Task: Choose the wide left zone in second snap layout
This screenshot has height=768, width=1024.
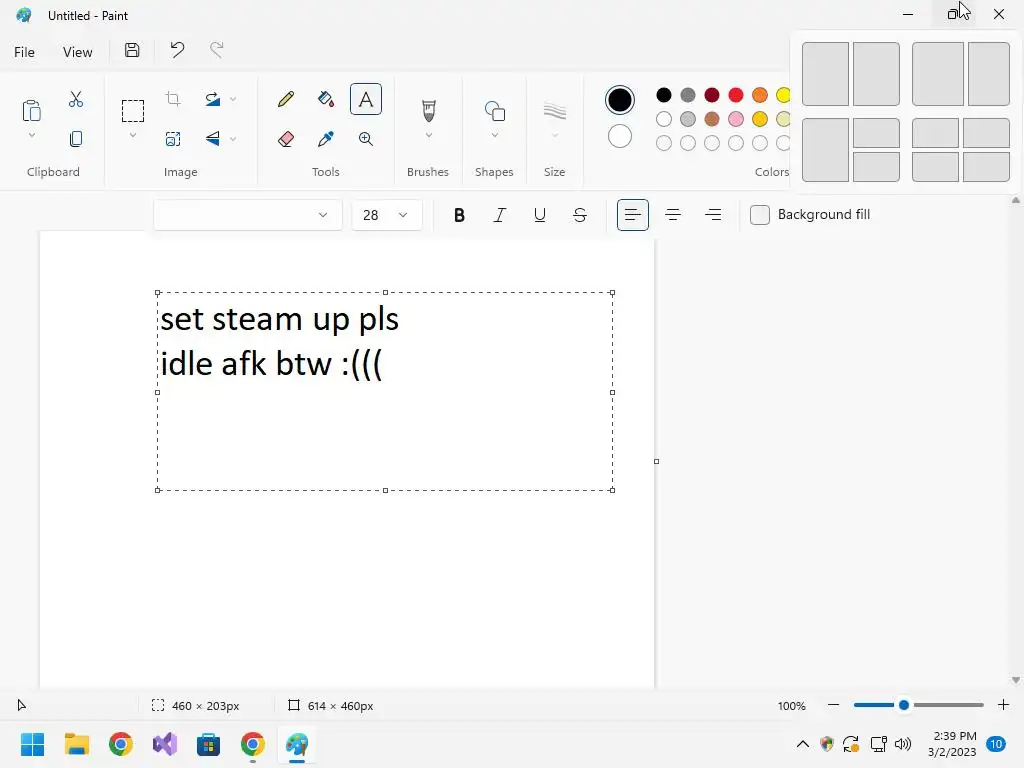Action: (x=938, y=74)
